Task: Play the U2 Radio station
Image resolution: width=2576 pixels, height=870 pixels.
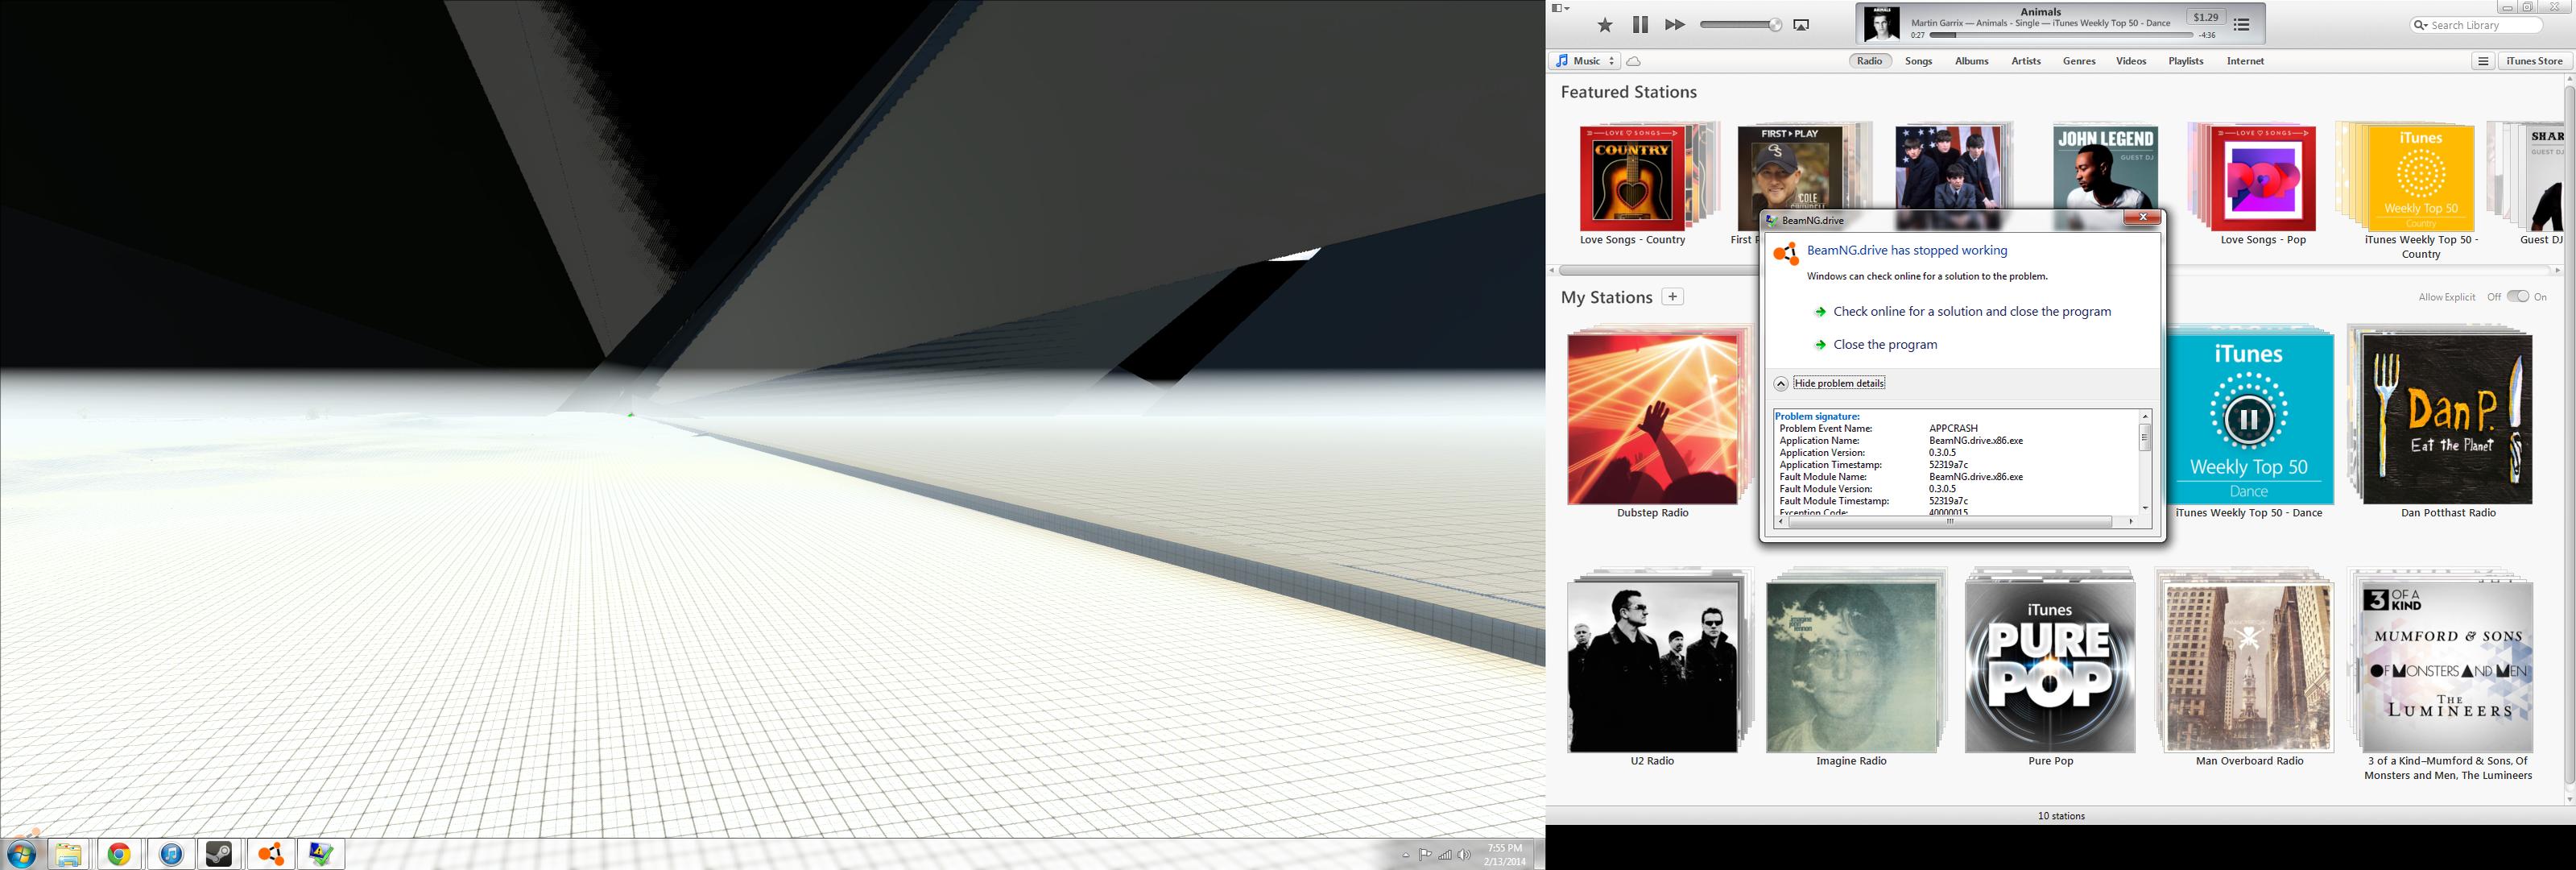Action: click(1653, 668)
